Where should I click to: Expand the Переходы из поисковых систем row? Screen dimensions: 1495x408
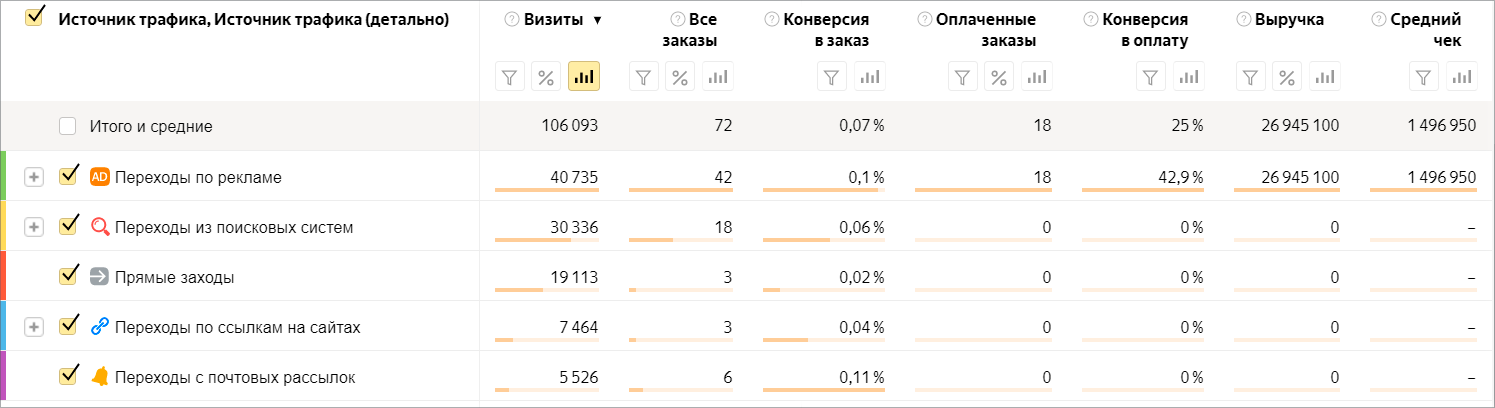[34, 227]
